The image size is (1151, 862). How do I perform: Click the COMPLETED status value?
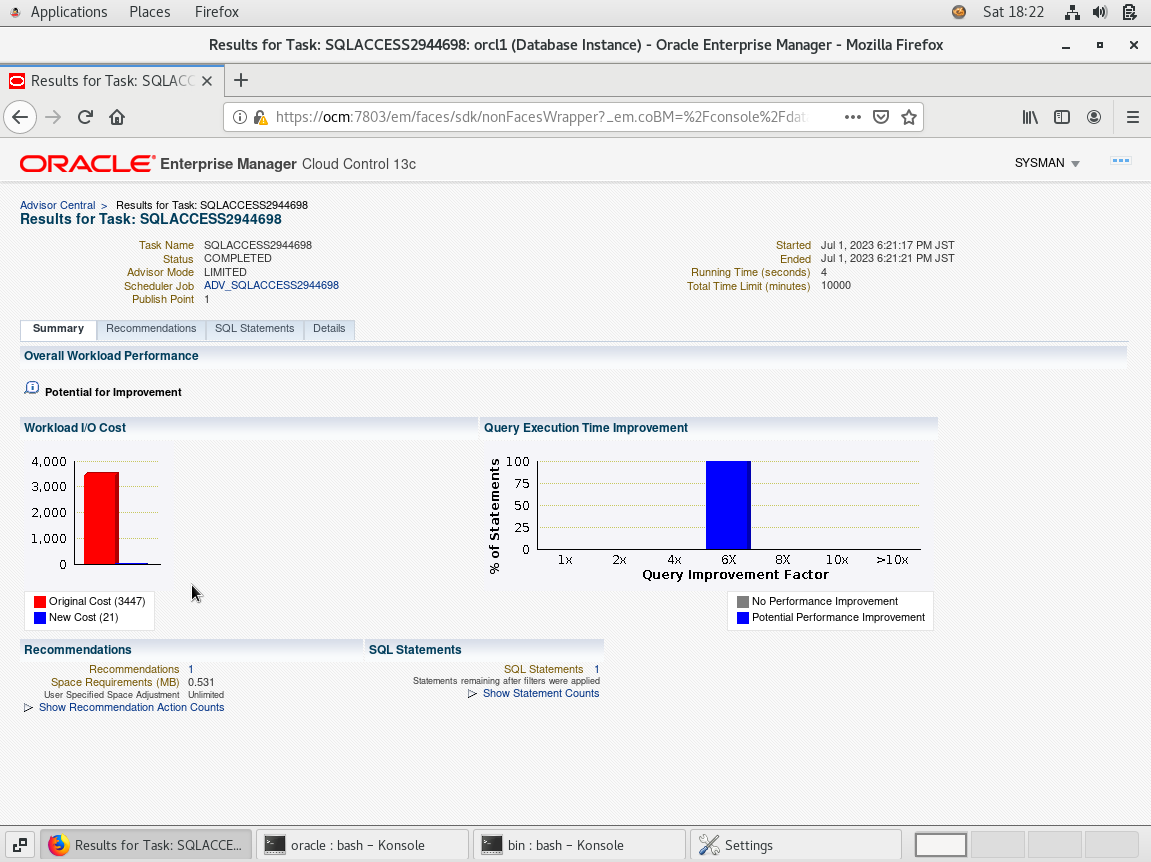coord(238,258)
